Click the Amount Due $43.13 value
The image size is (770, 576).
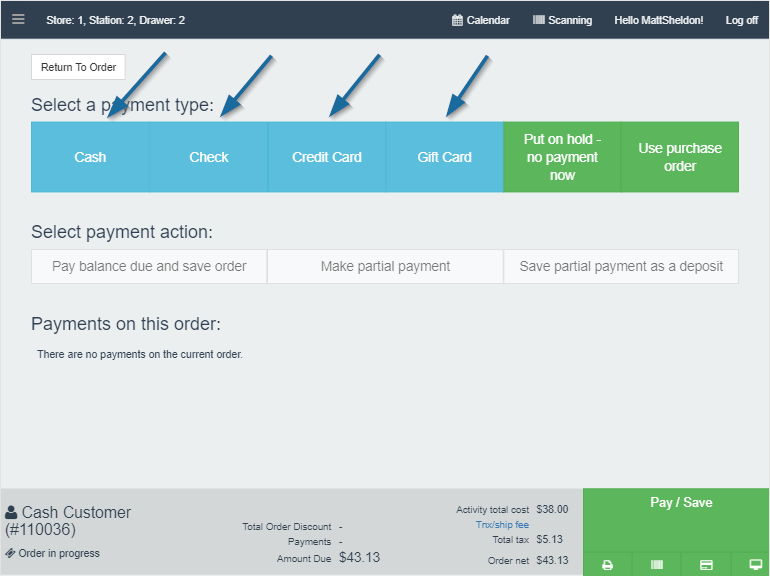pyautogui.click(x=359, y=557)
